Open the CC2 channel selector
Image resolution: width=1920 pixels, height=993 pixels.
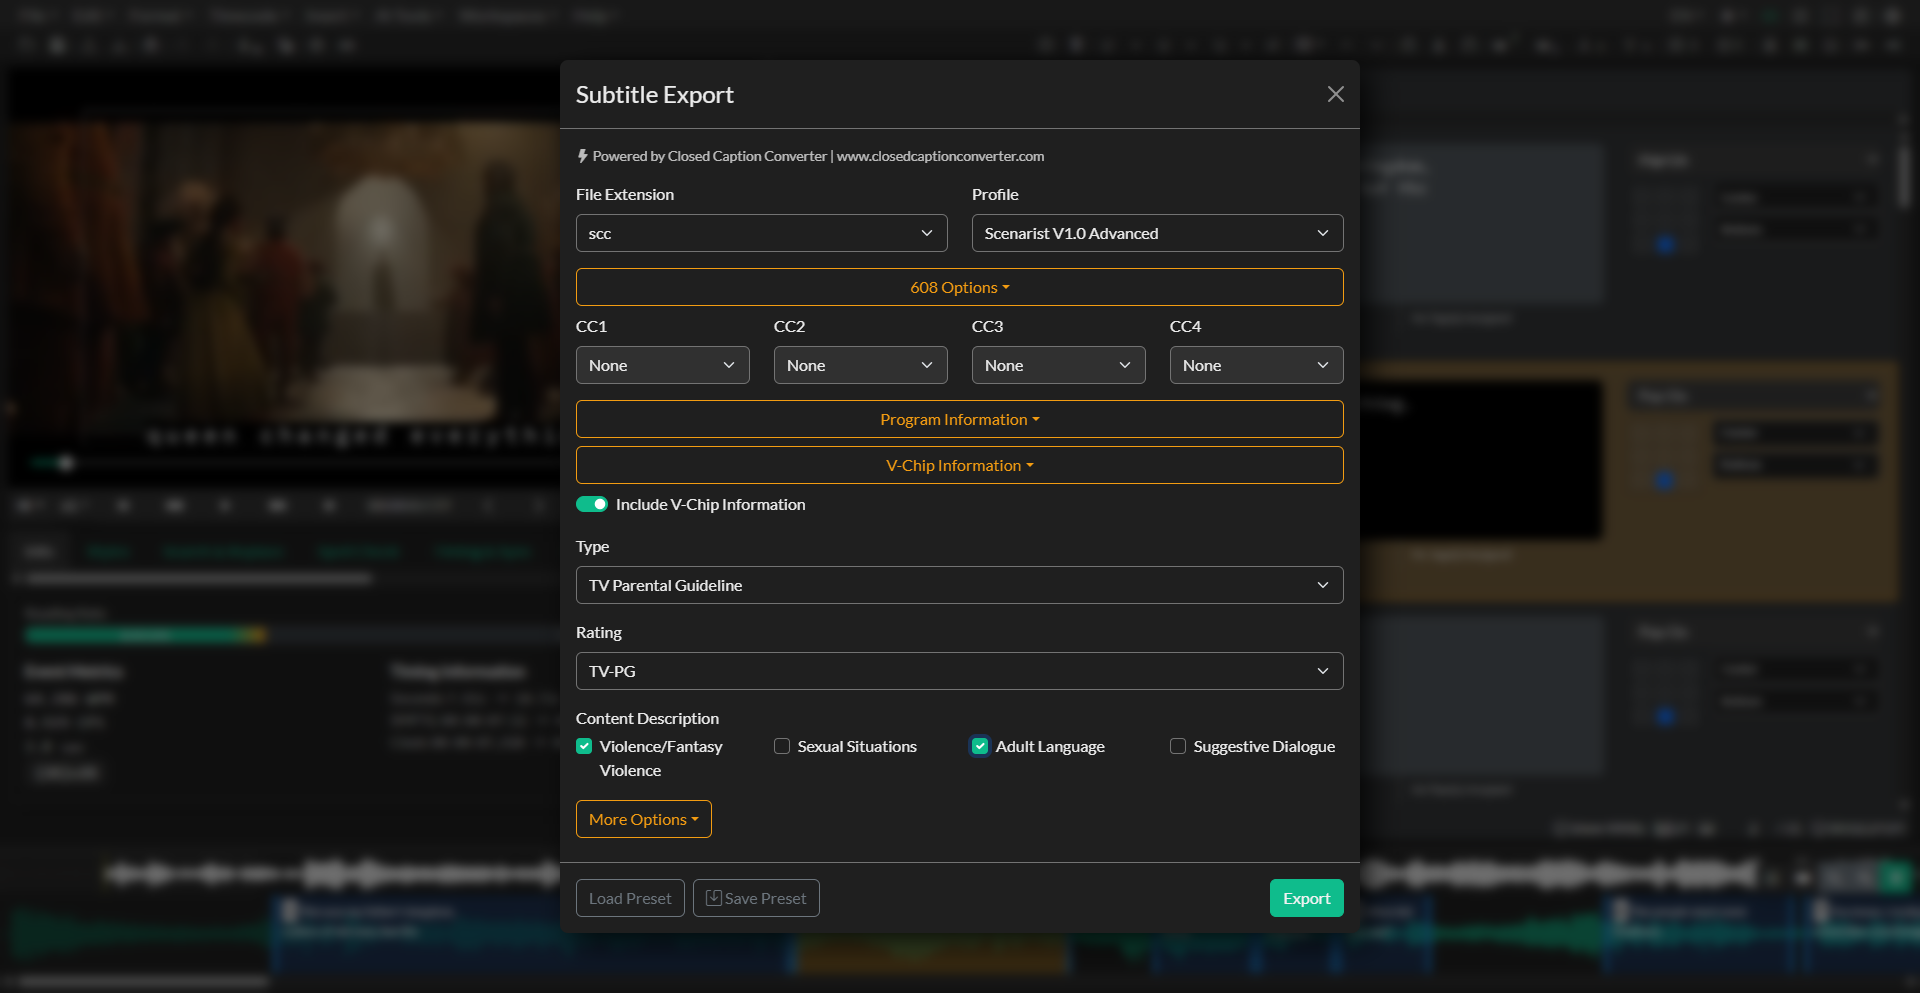pos(860,365)
